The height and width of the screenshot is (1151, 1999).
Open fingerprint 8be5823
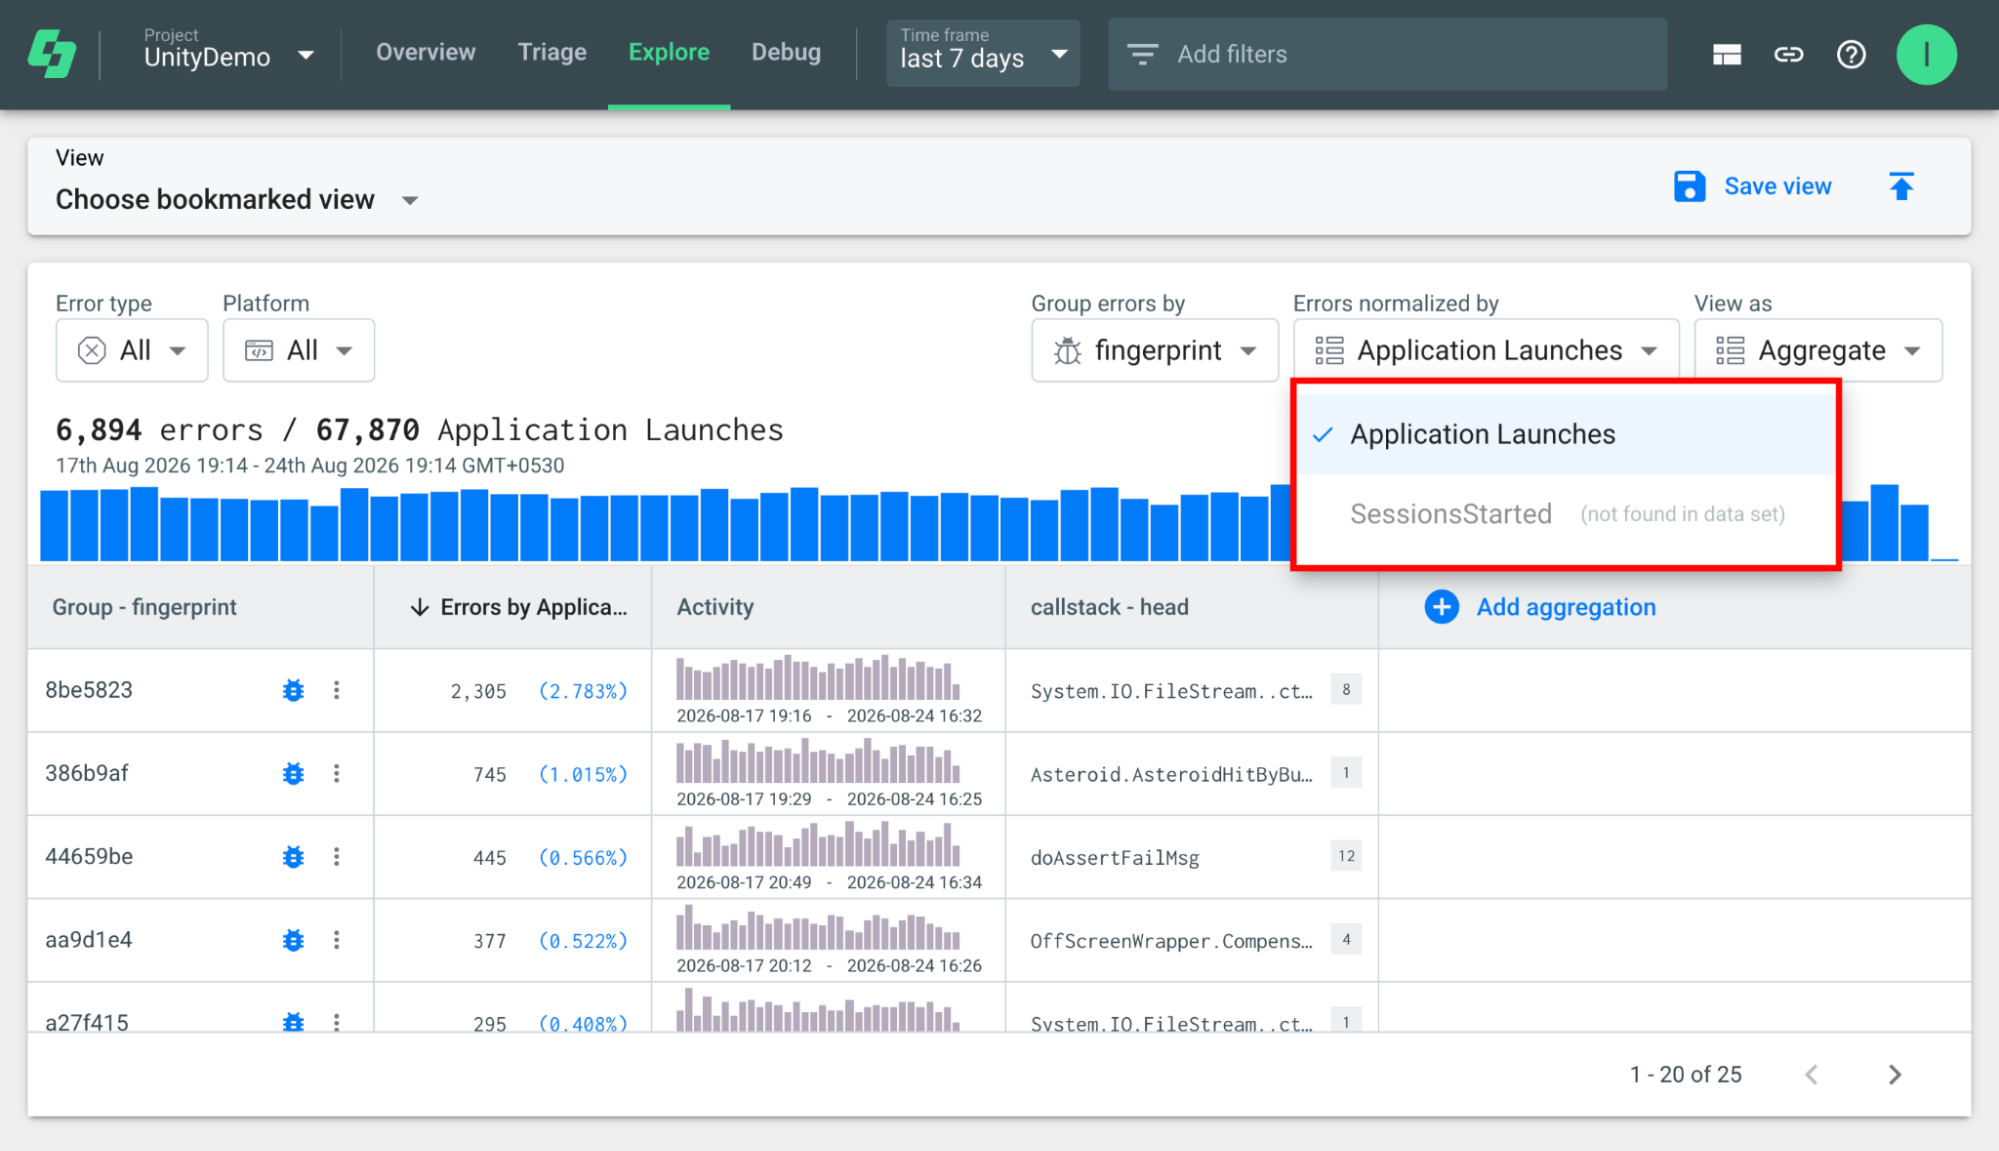89,690
